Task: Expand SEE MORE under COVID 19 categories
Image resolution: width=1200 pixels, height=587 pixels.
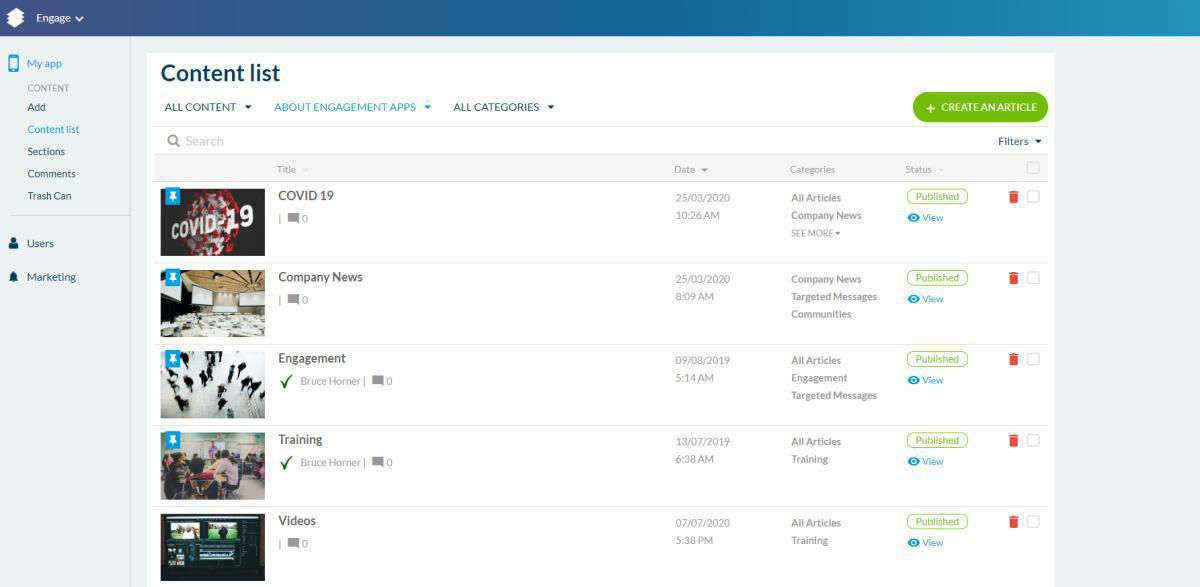Action: [x=815, y=232]
